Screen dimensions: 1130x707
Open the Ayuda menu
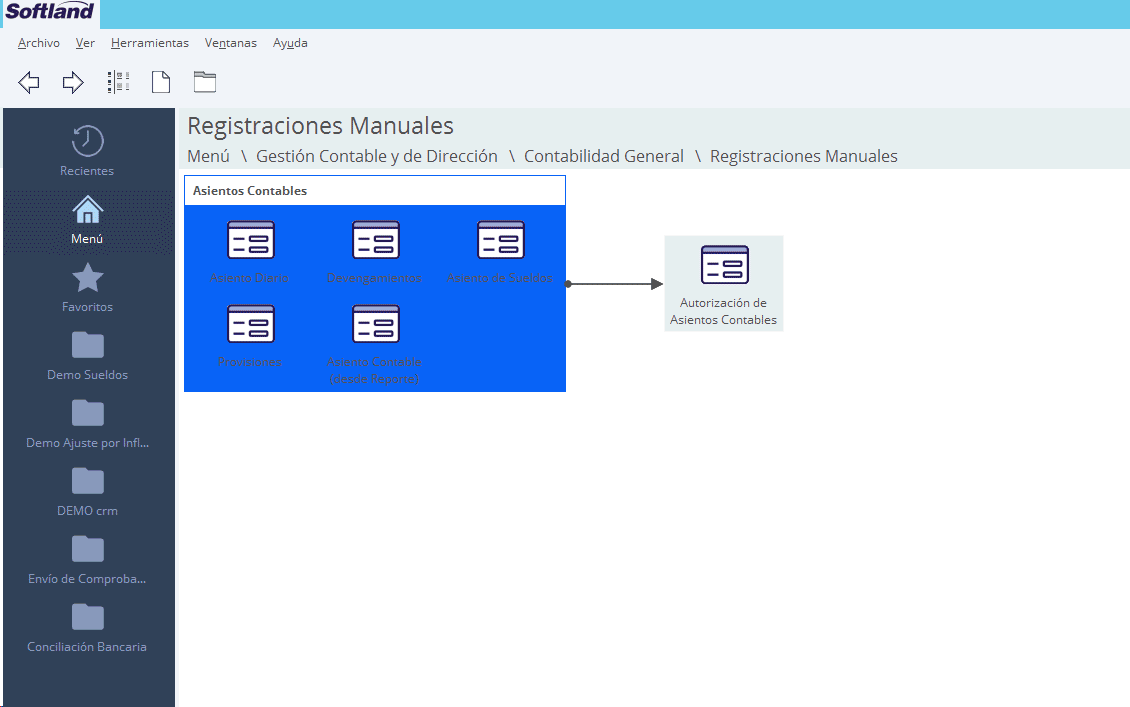coord(290,43)
